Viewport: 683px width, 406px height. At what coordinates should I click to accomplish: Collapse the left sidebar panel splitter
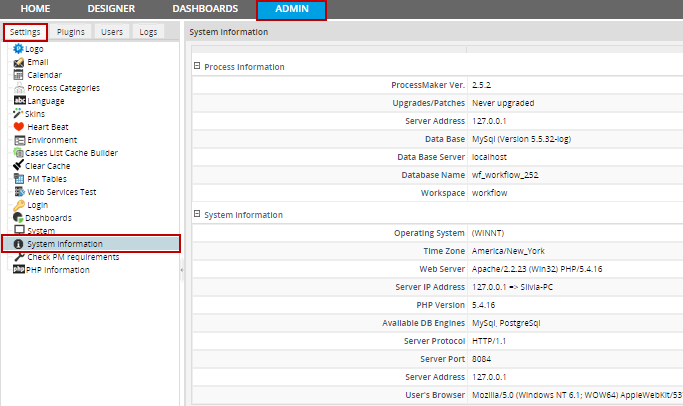(x=182, y=270)
